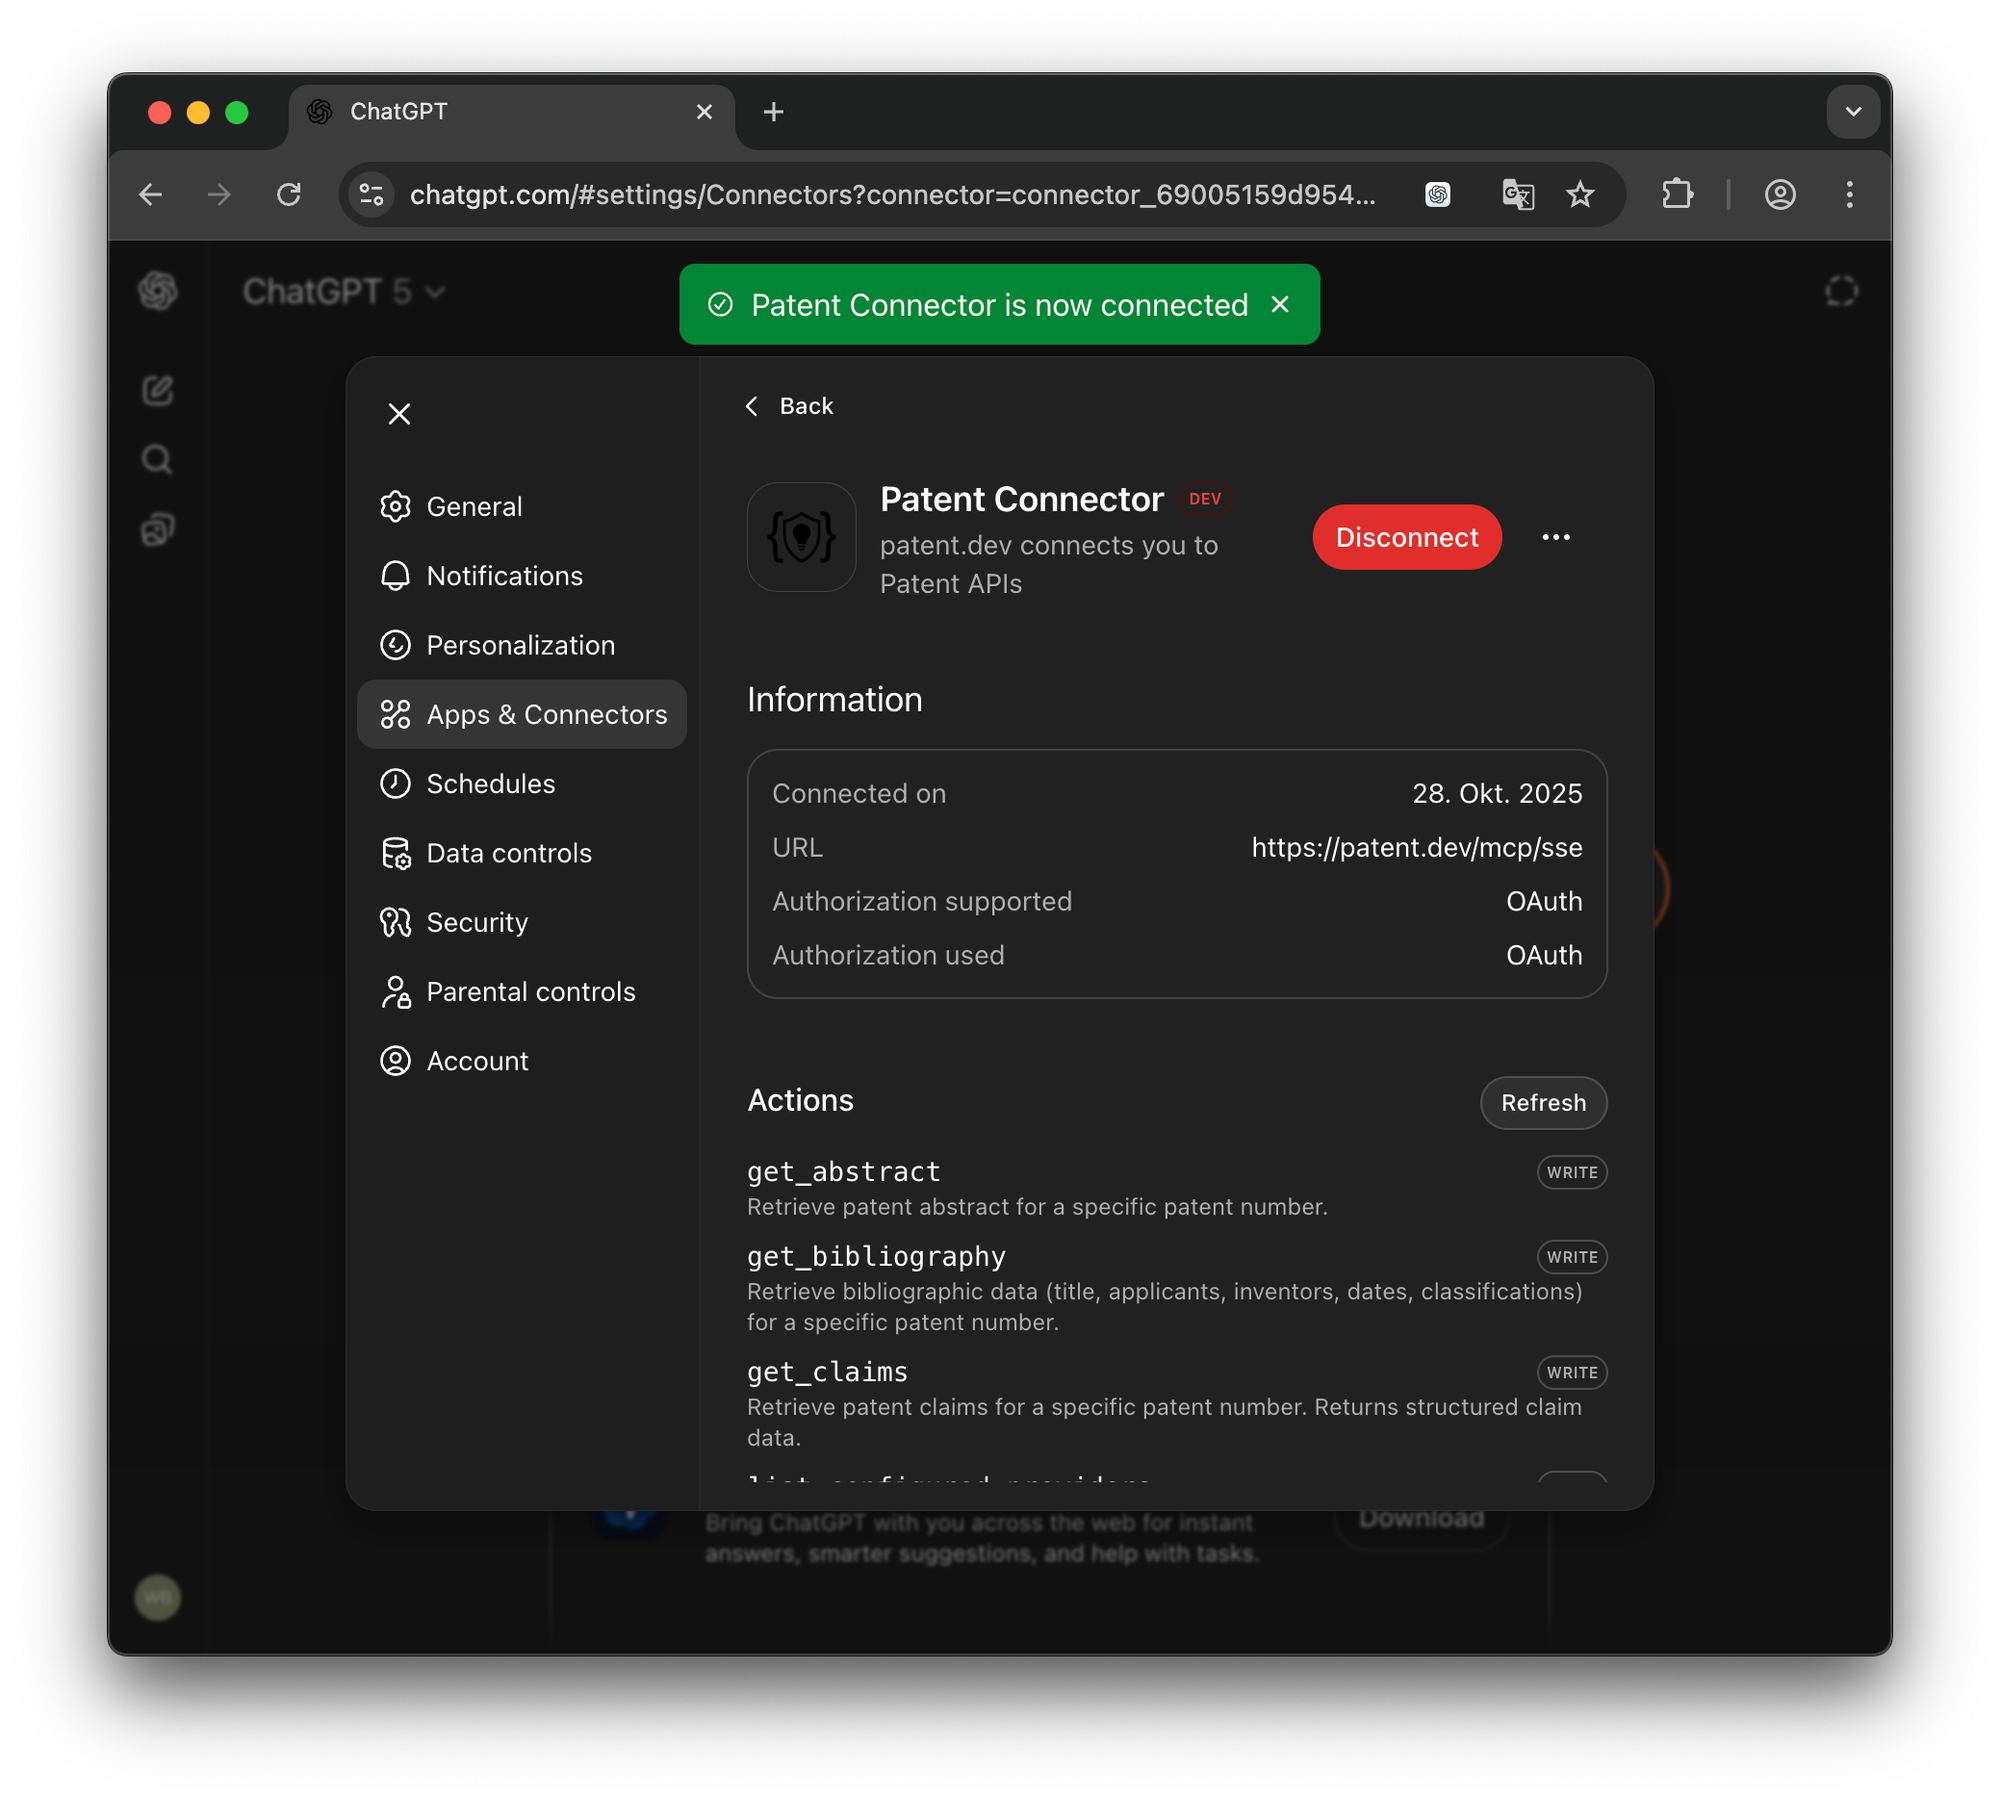Dismiss the Patent Connector connected notification
This screenshot has height=1798, width=2000.
pyautogui.click(x=1280, y=305)
